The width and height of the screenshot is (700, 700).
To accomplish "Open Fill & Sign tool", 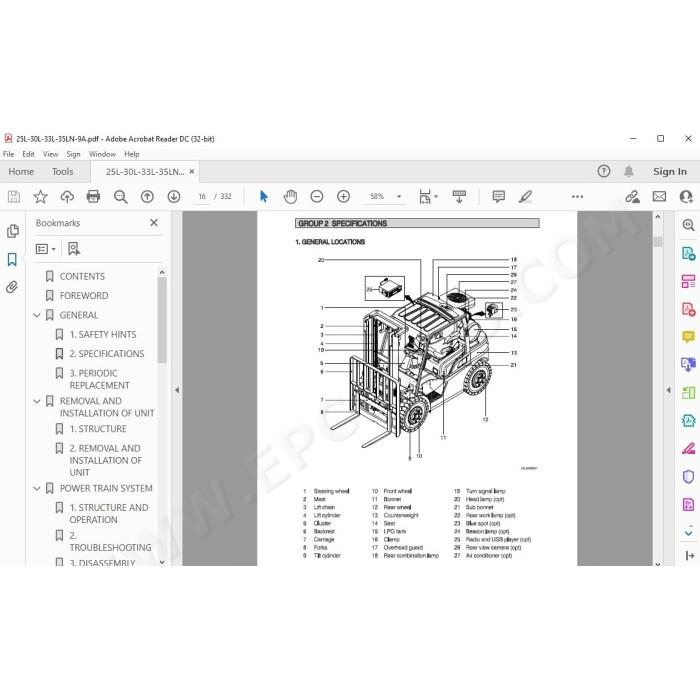I will click(x=688, y=448).
